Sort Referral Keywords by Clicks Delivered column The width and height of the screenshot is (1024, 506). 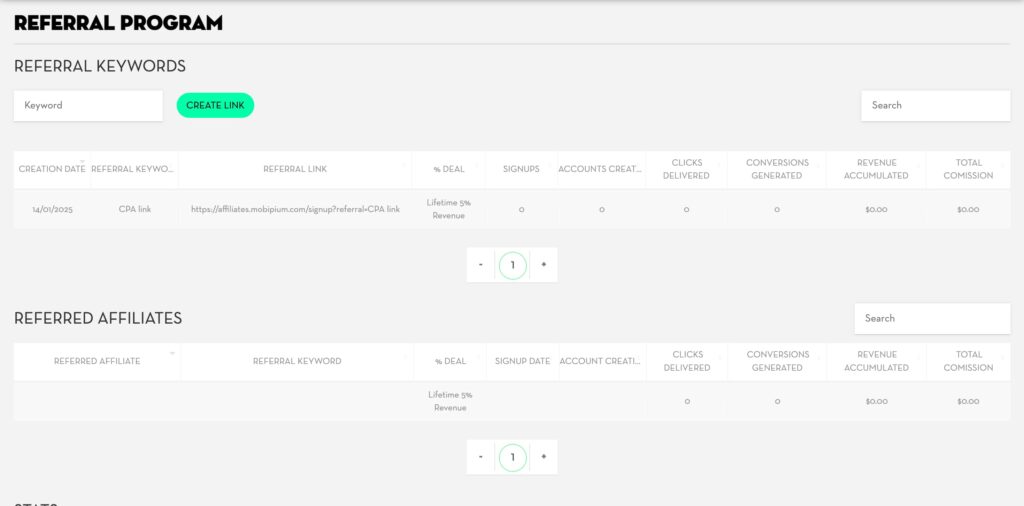(686, 169)
